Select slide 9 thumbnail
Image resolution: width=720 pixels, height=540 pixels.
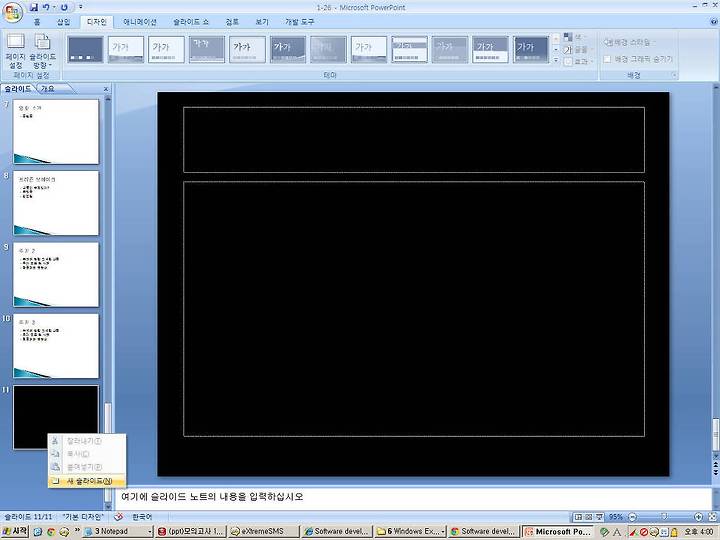click(56, 275)
